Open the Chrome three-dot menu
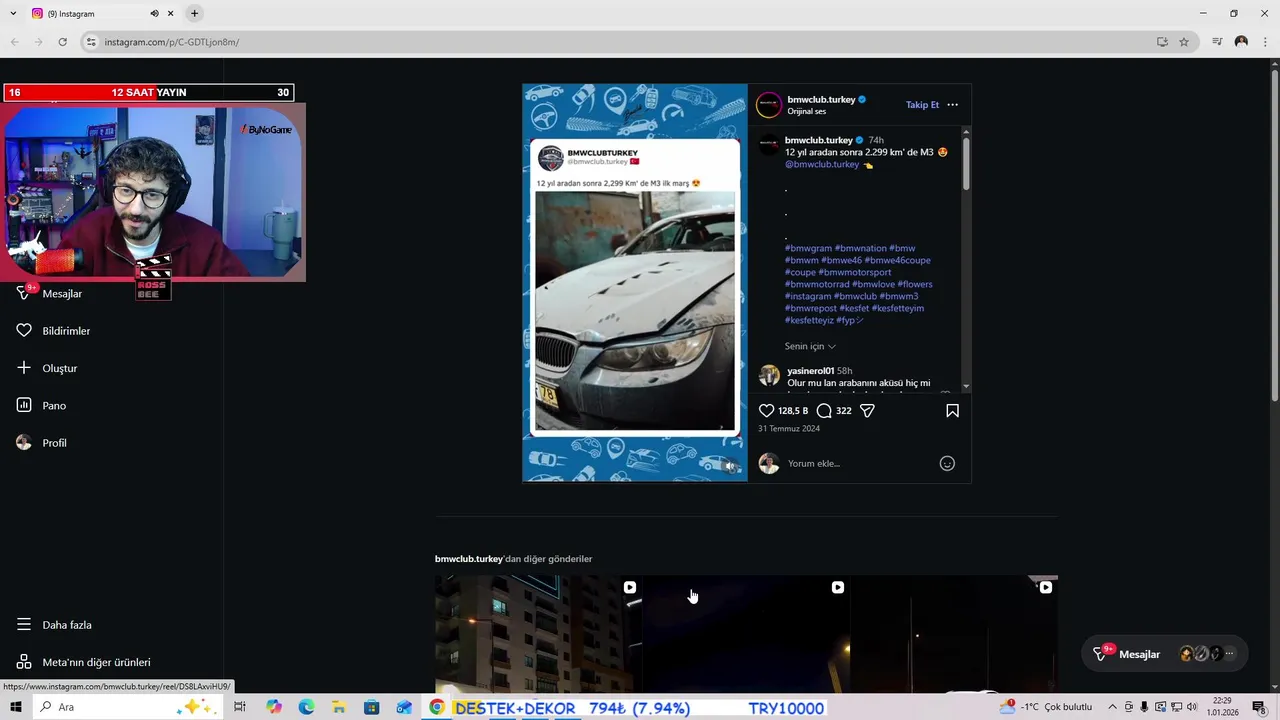Screen dimensions: 1280x720 coord(1265,42)
